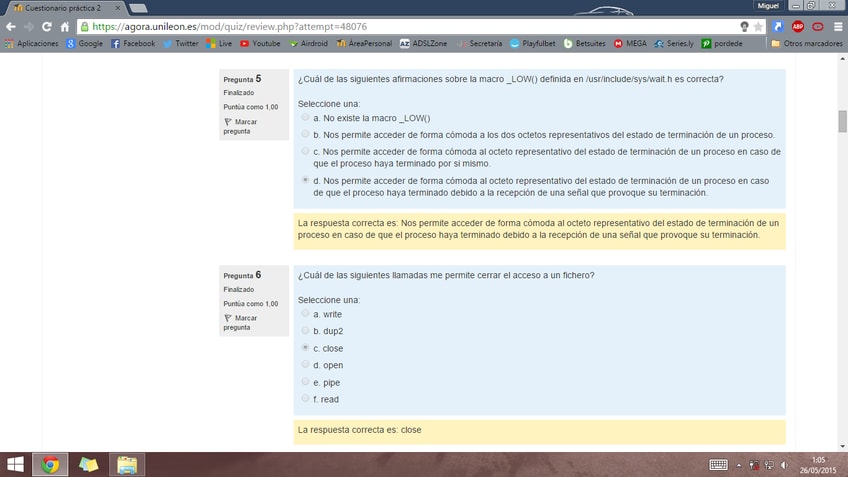
Task: Select radio option e. pipe
Action: [306, 382]
